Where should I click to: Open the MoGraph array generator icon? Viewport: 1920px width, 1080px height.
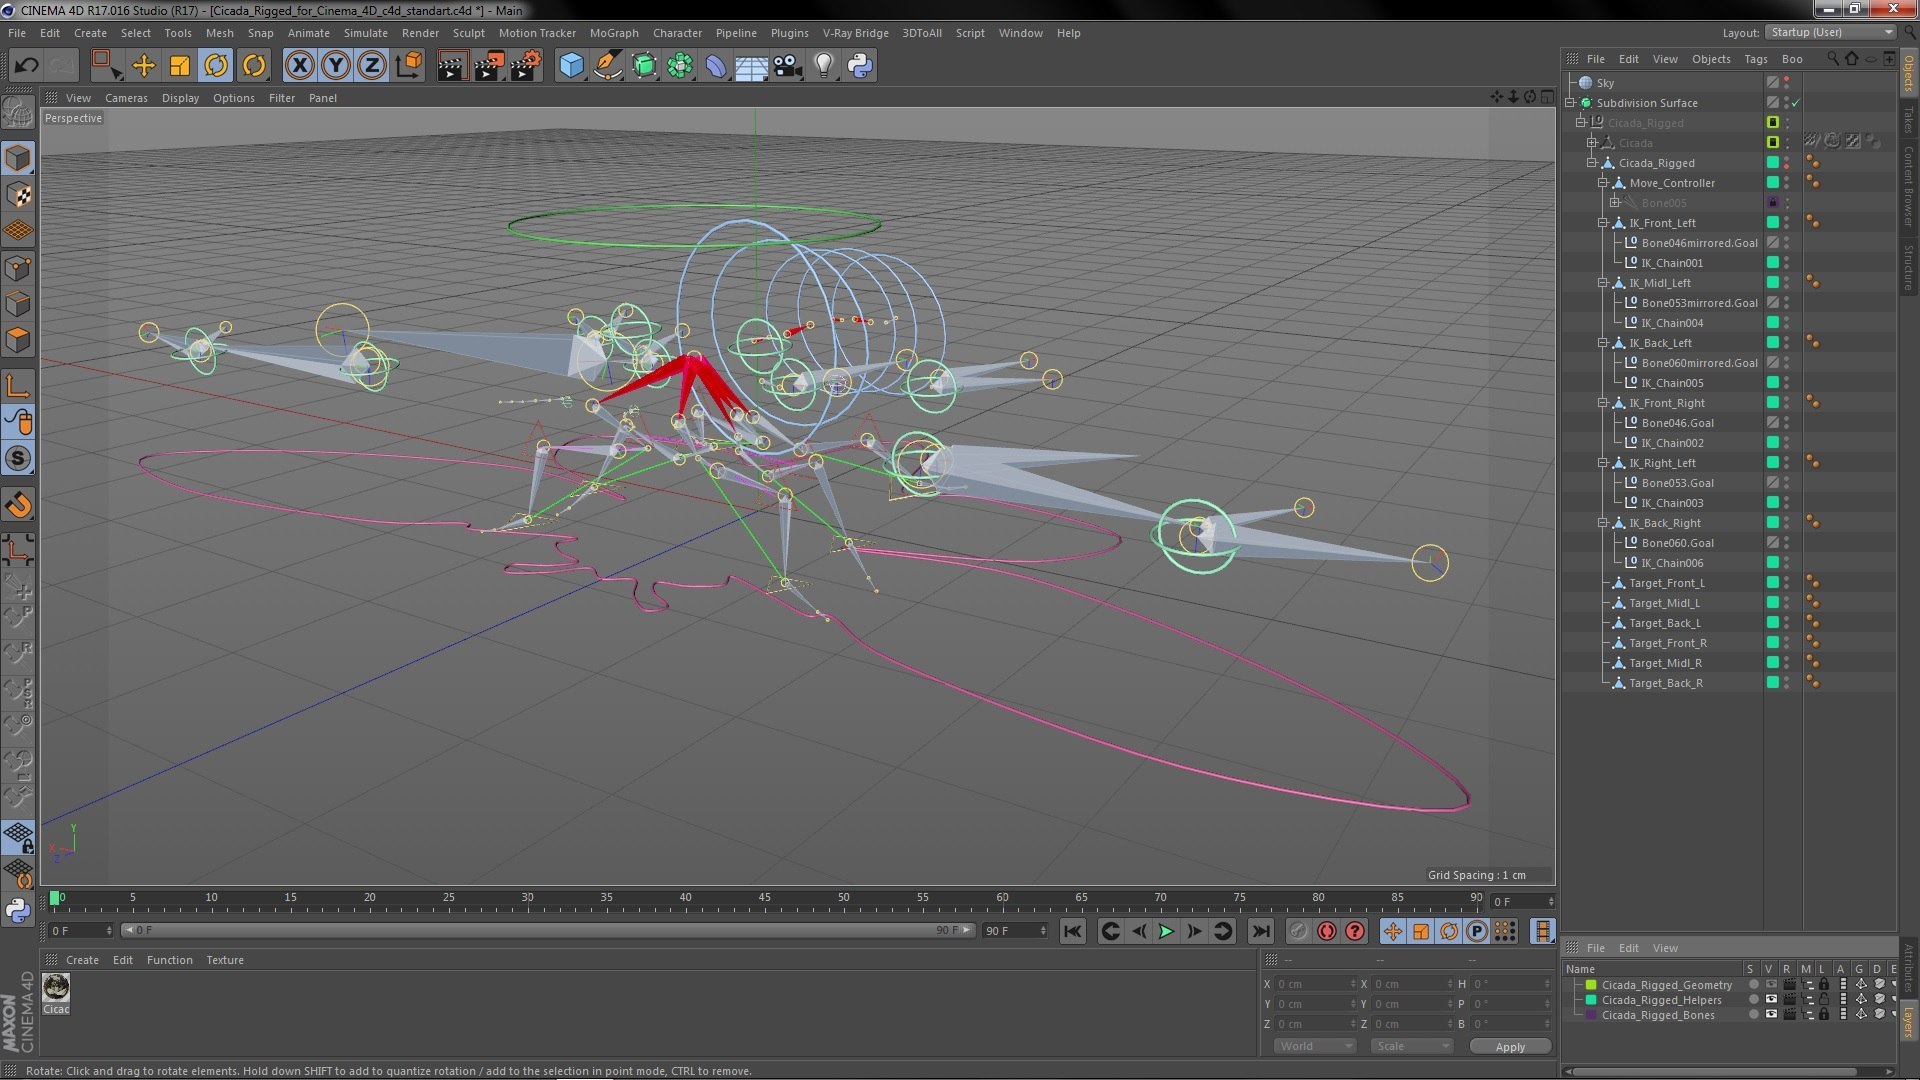(x=680, y=66)
